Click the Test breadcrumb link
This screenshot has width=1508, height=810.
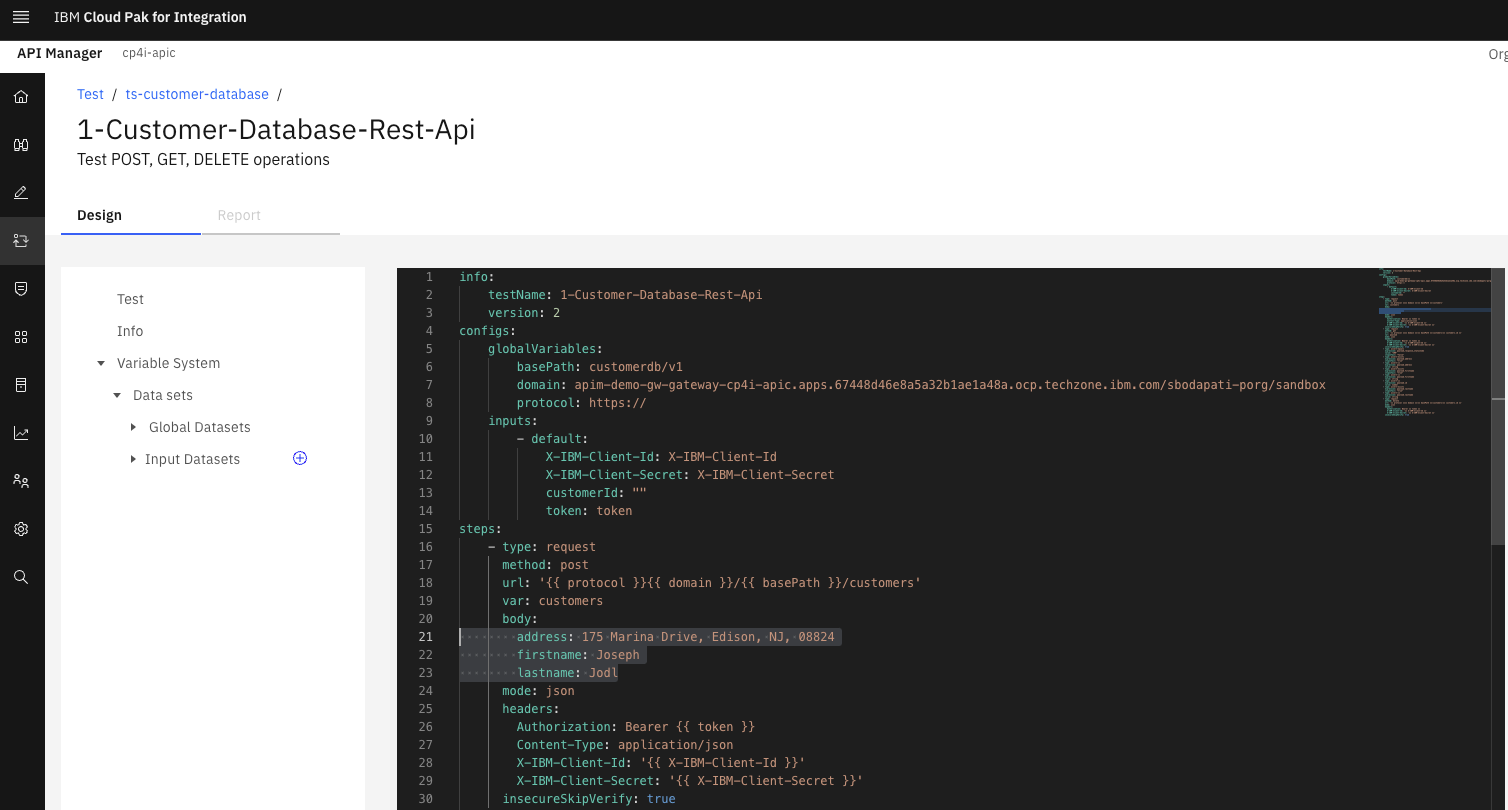coord(90,94)
